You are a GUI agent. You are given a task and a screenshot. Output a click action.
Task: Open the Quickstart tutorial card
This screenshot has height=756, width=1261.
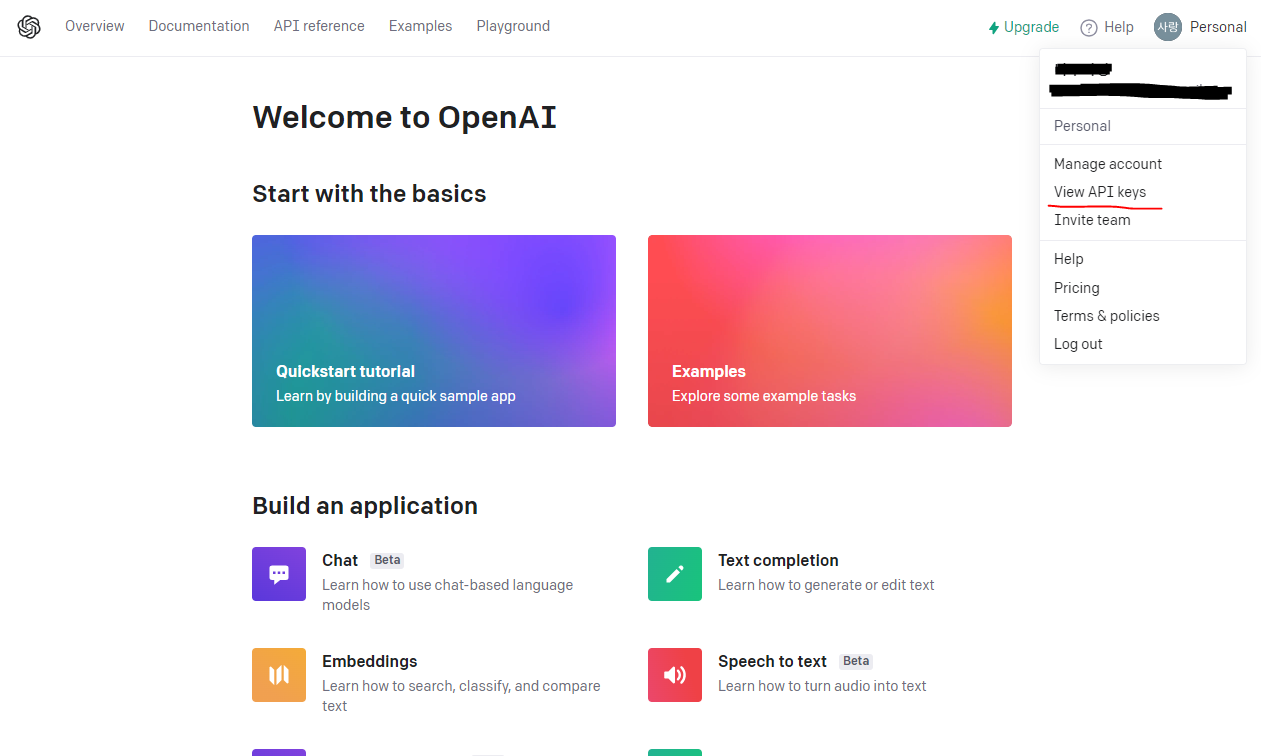pos(434,331)
